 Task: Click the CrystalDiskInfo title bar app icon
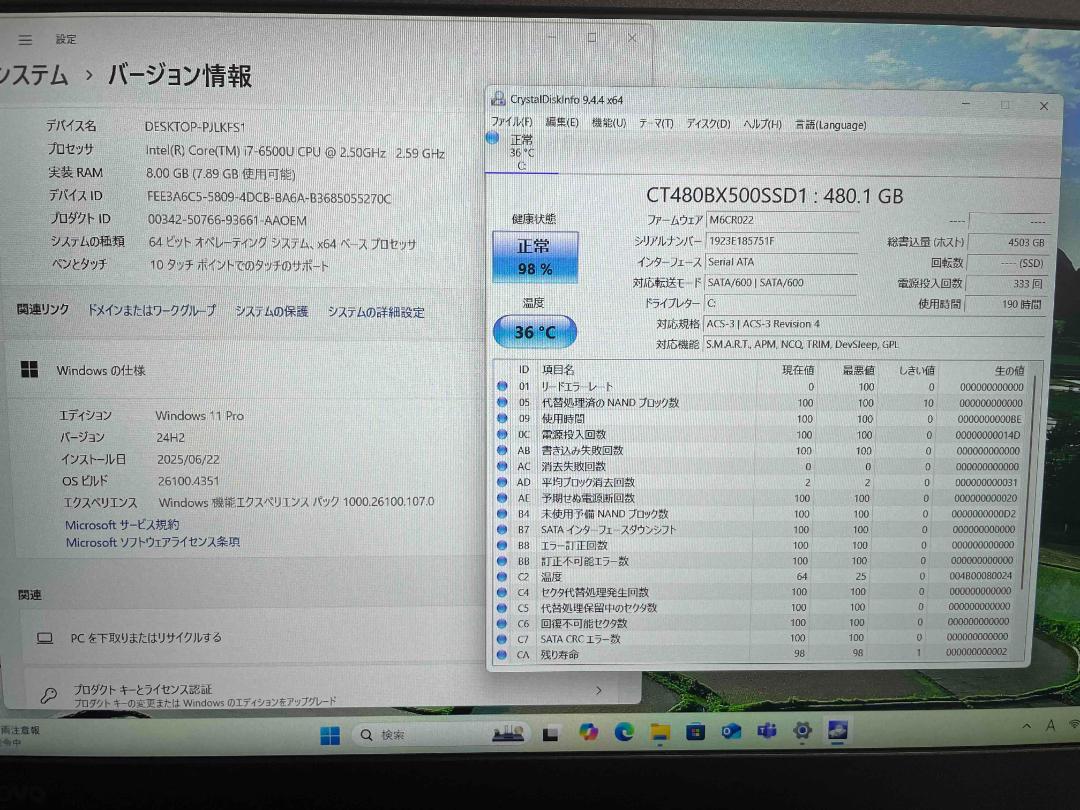498,98
